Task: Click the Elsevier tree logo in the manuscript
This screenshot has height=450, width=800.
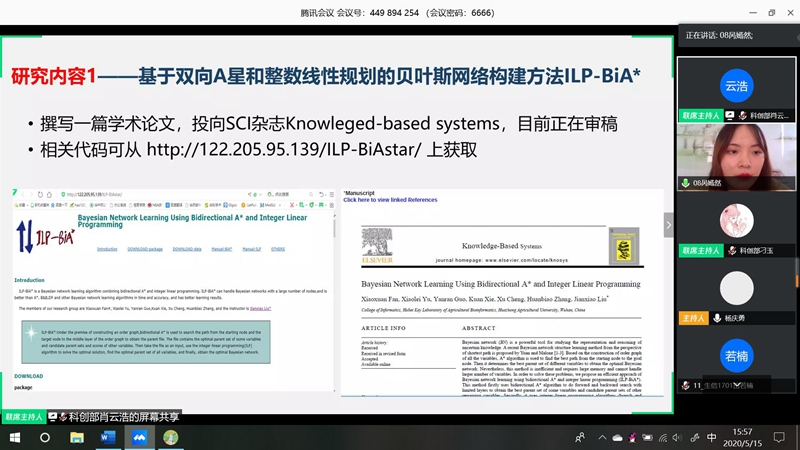Action: click(377, 245)
